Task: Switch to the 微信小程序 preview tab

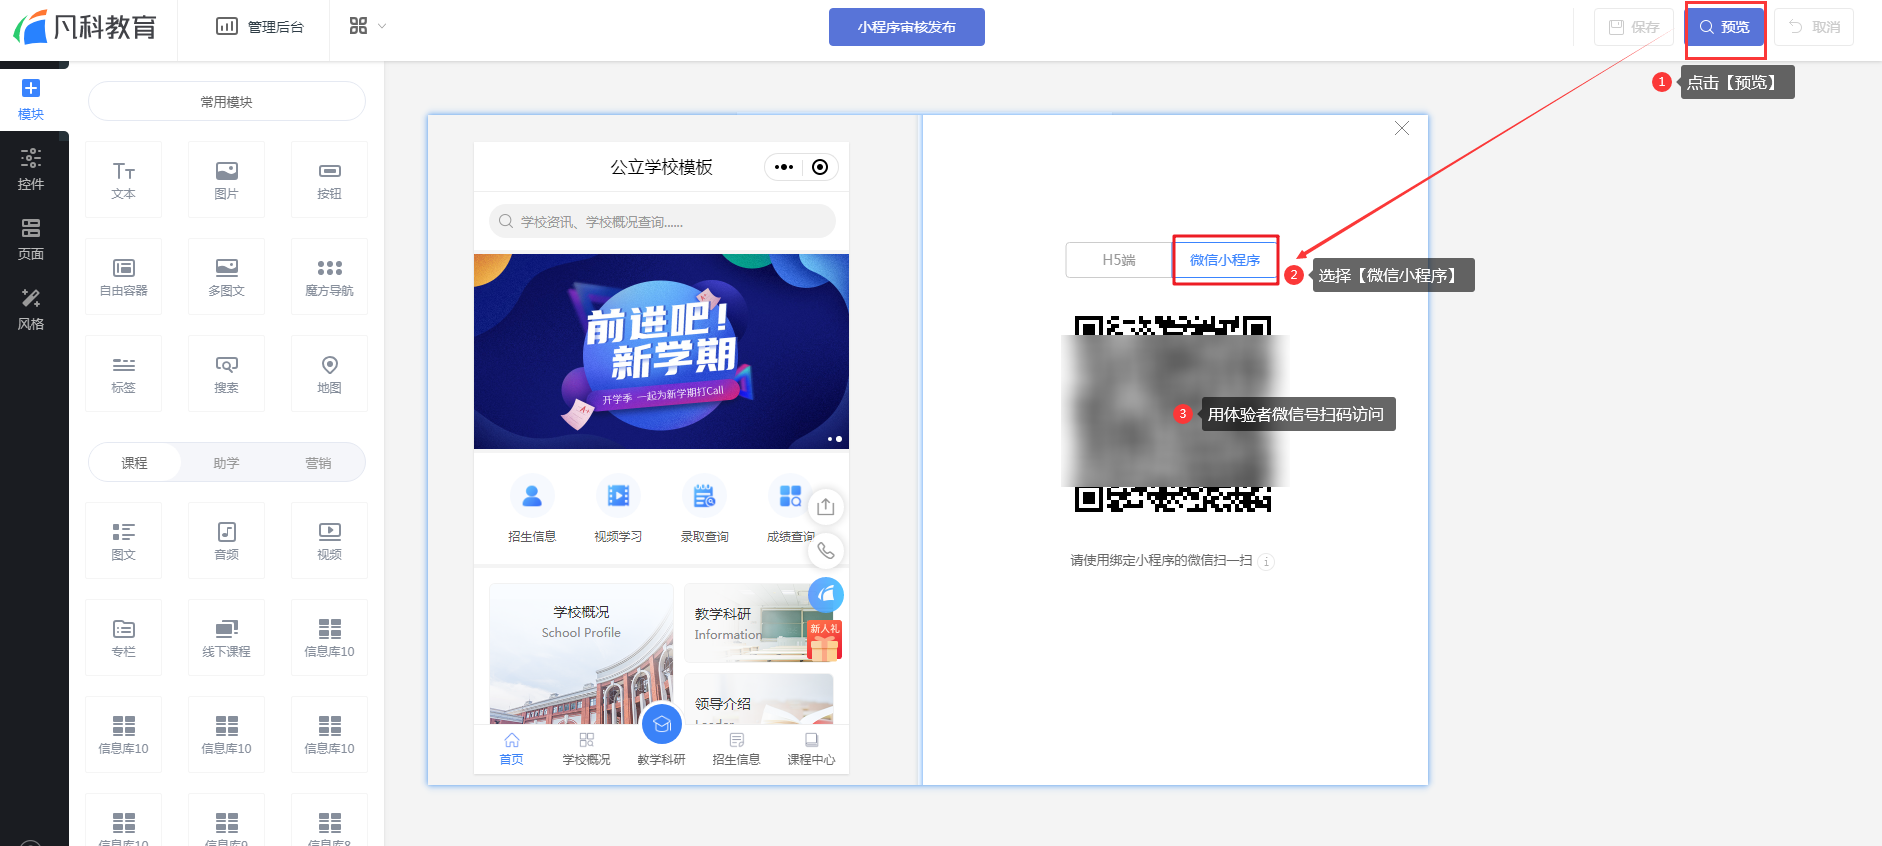Action: [1225, 260]
